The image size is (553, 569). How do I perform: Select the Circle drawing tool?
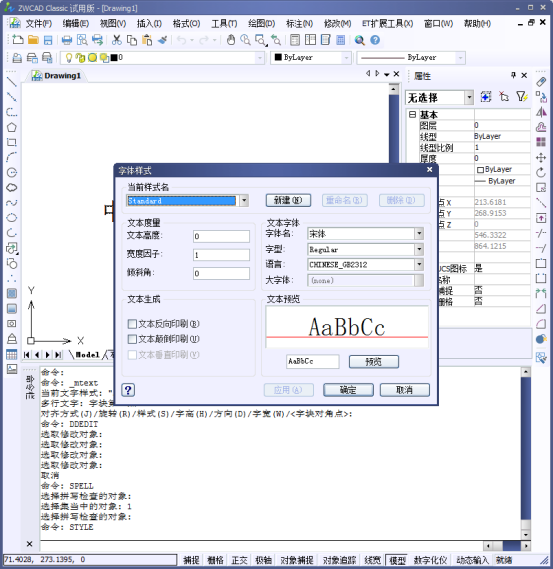pyautogui.click(x=12, y=172)
